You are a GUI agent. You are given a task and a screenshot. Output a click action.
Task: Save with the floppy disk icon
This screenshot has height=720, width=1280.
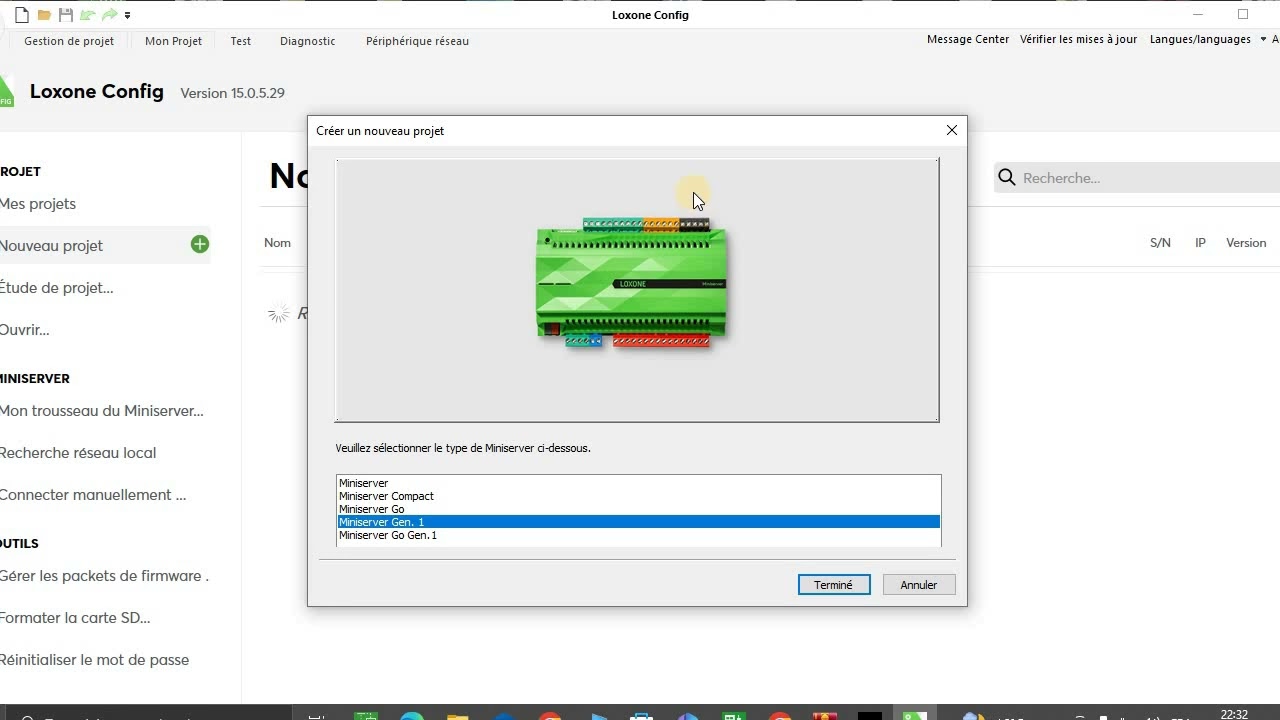pos(66,15)
